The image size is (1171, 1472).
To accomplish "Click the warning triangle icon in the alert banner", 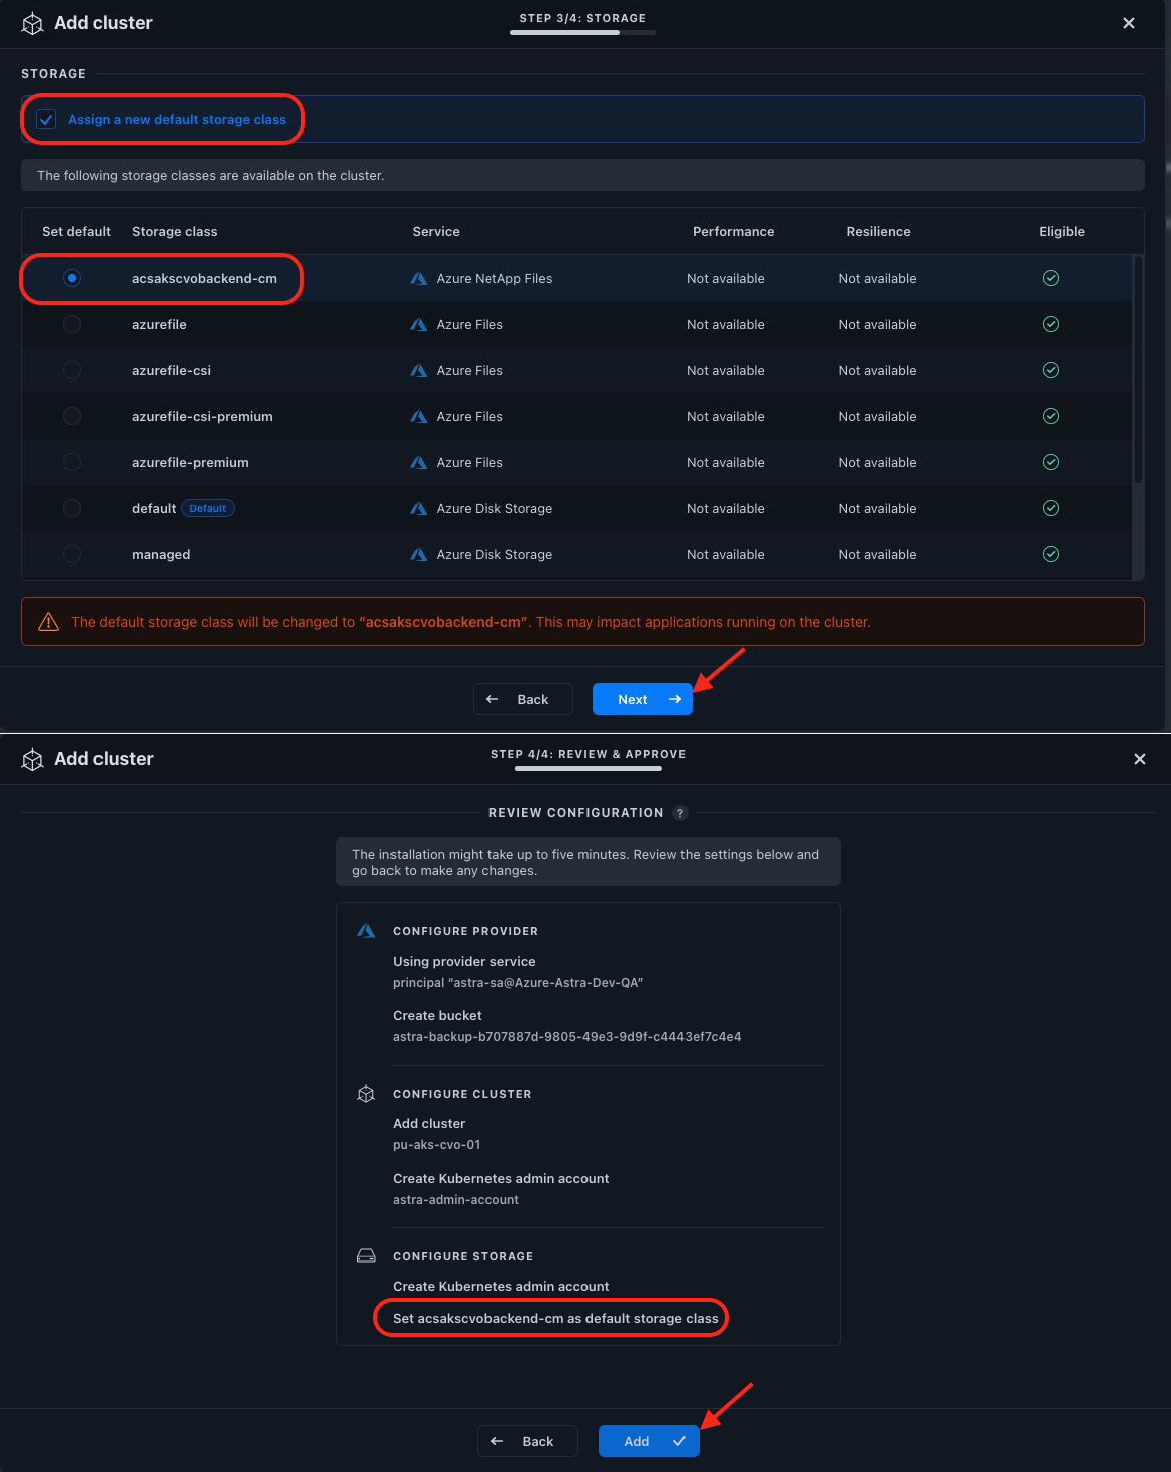I will 48,622.
